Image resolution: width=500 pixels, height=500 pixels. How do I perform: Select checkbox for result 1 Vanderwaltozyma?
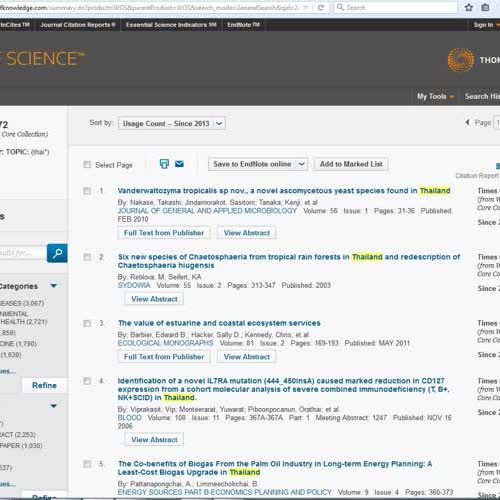tap(87, 191)
